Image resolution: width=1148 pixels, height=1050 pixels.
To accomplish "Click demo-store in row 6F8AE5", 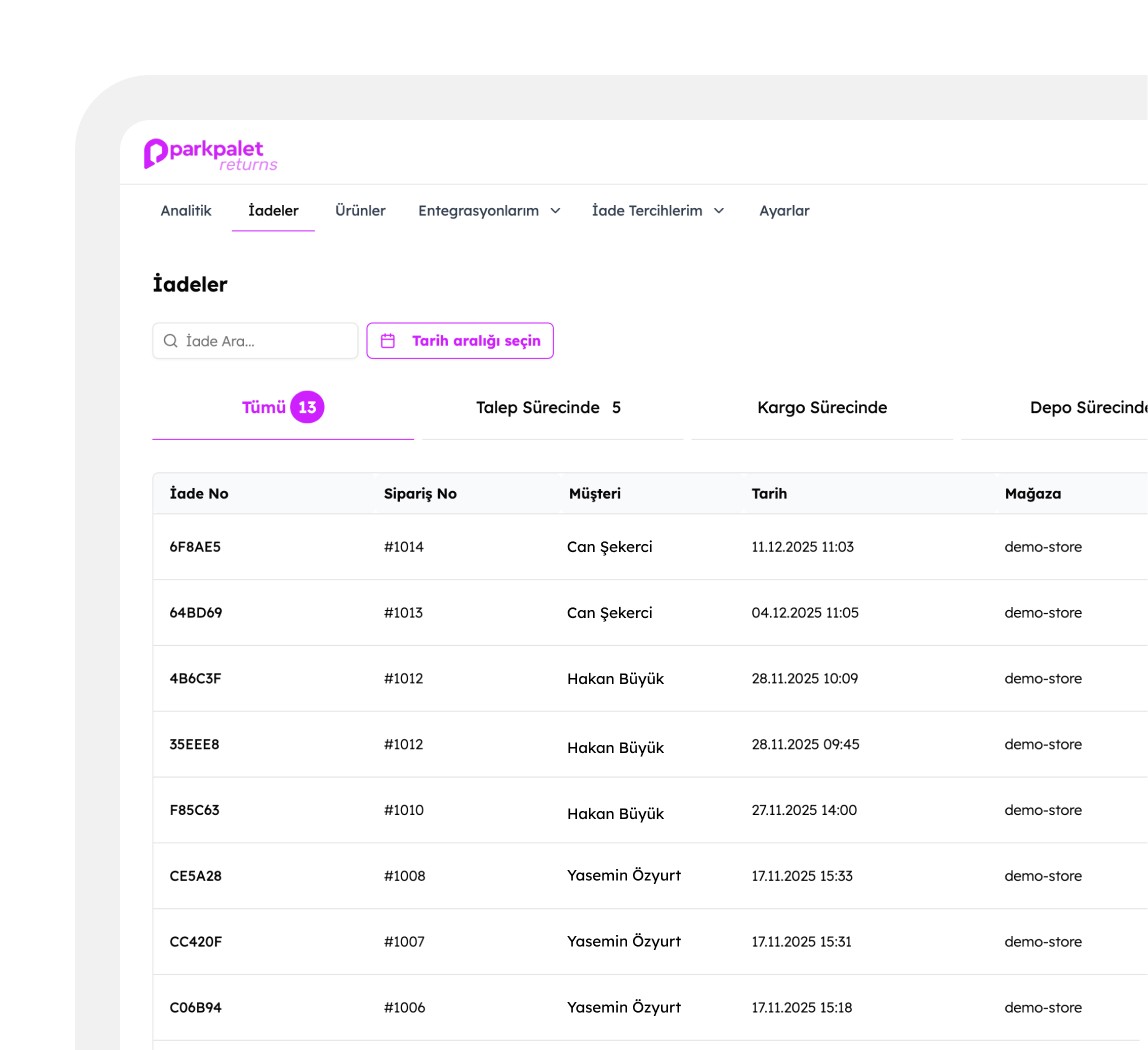I will (1043, 547).
